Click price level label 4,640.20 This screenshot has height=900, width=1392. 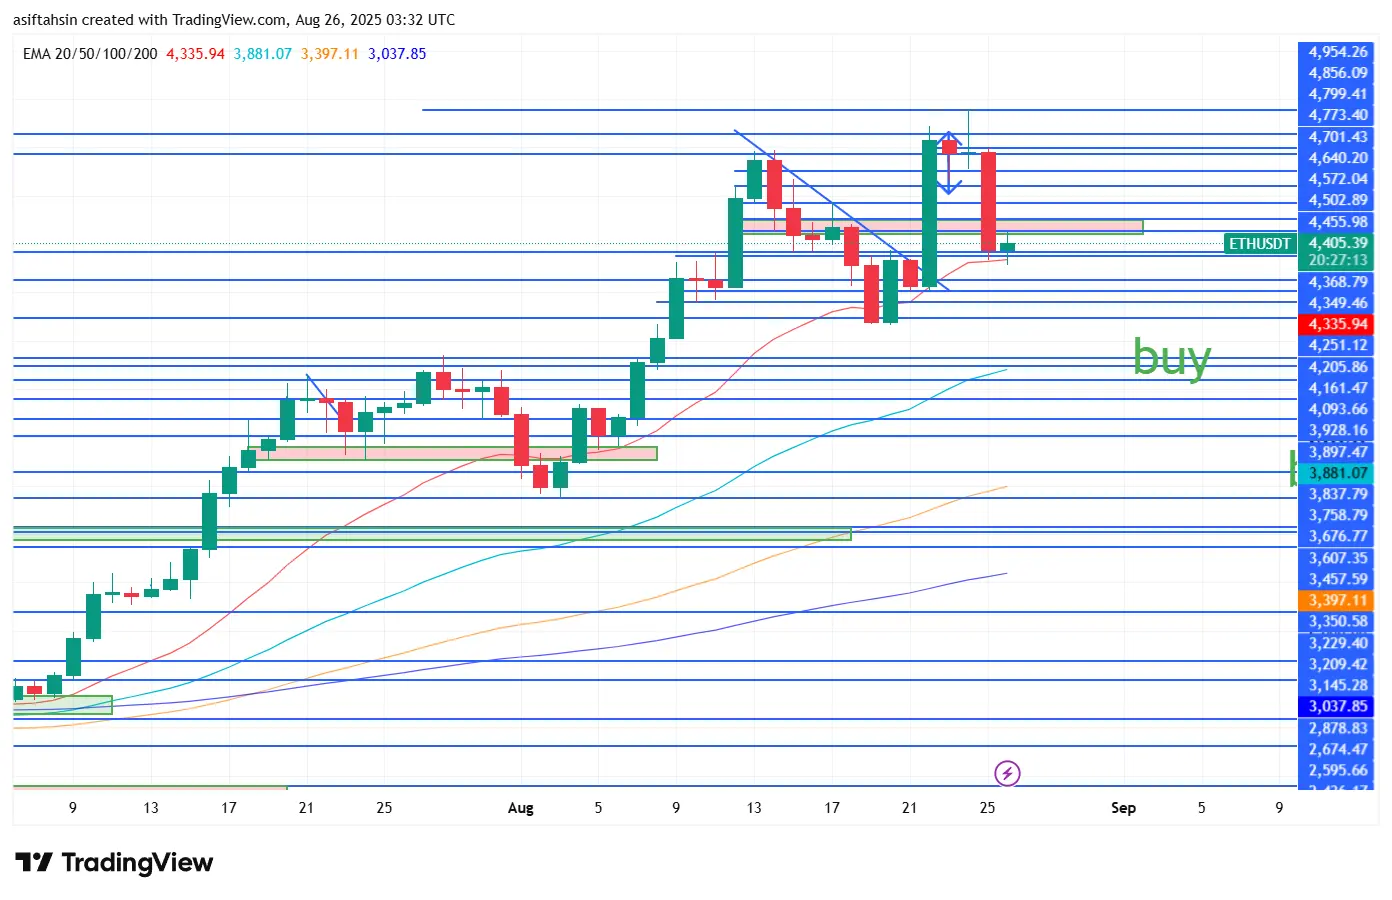[x=1337, y=158]
